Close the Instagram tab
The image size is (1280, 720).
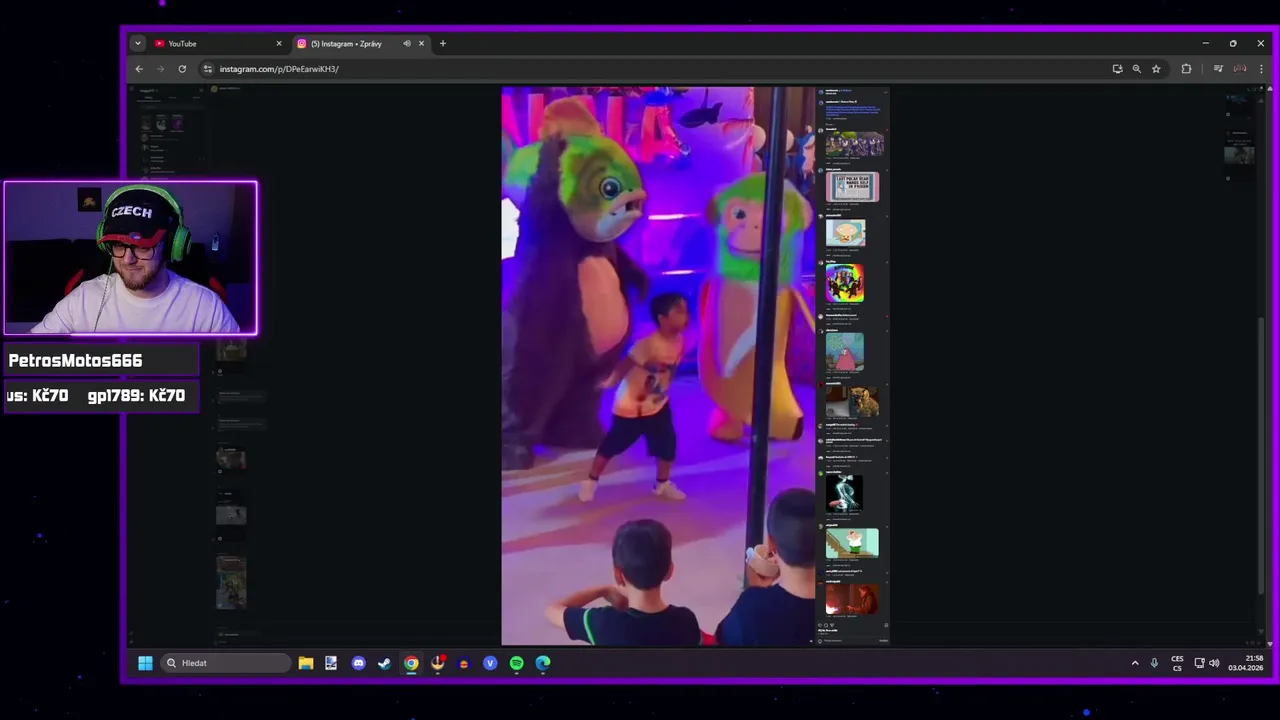[421, 44]
